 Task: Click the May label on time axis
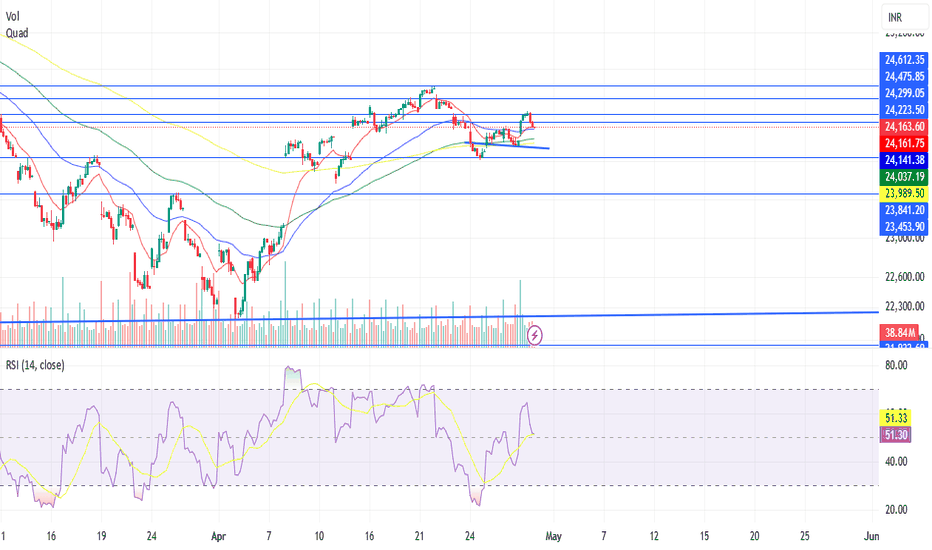click(x=554, y=535)
